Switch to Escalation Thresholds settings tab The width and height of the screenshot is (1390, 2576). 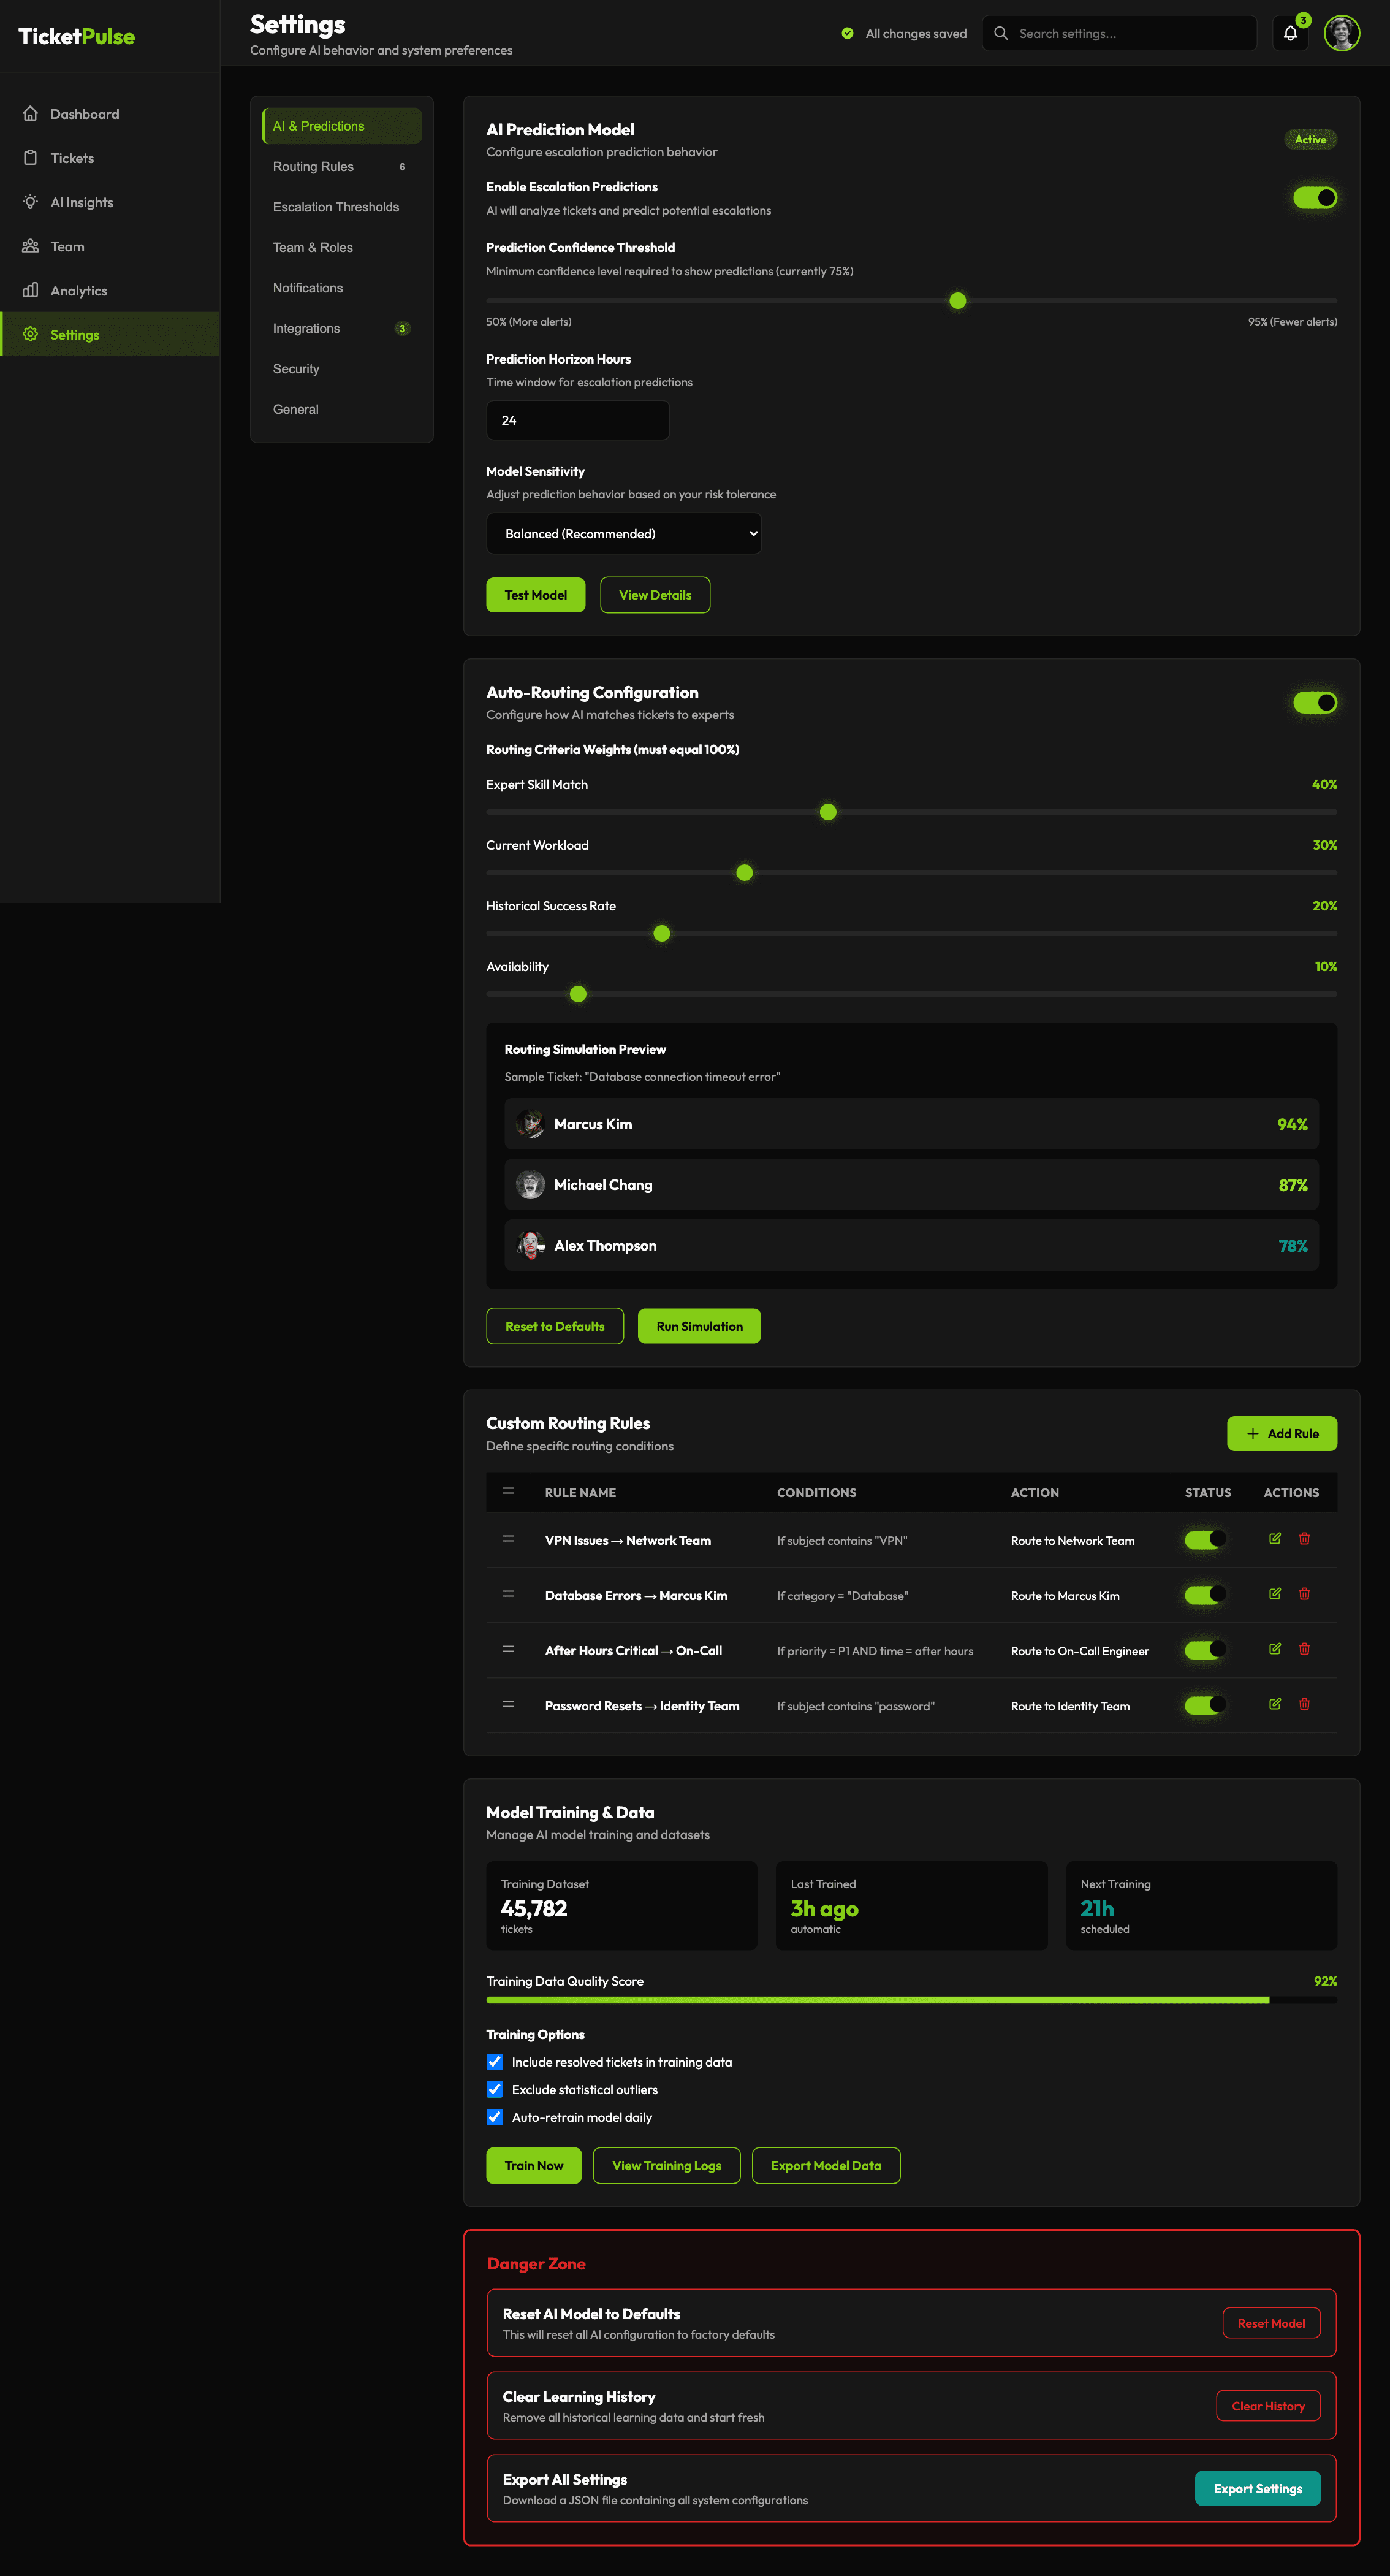[x=336, y=207]
